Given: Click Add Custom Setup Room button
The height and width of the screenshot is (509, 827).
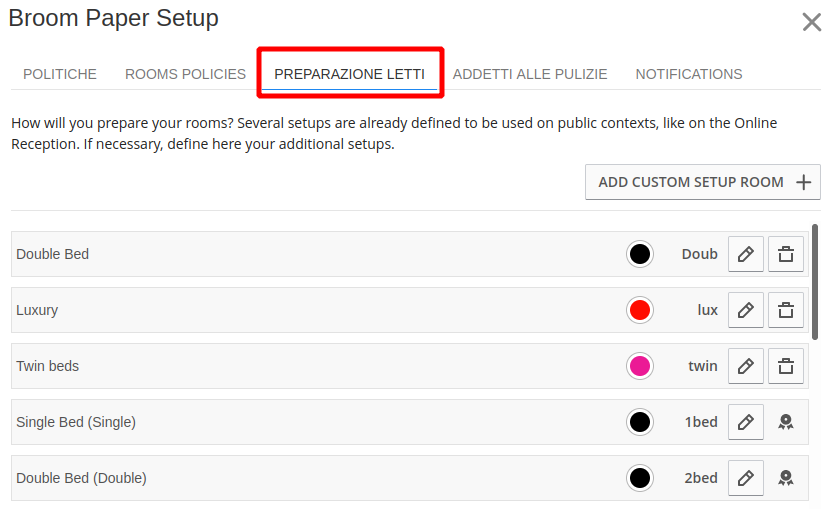Looking at the screenshot, I should click(703, 183).
